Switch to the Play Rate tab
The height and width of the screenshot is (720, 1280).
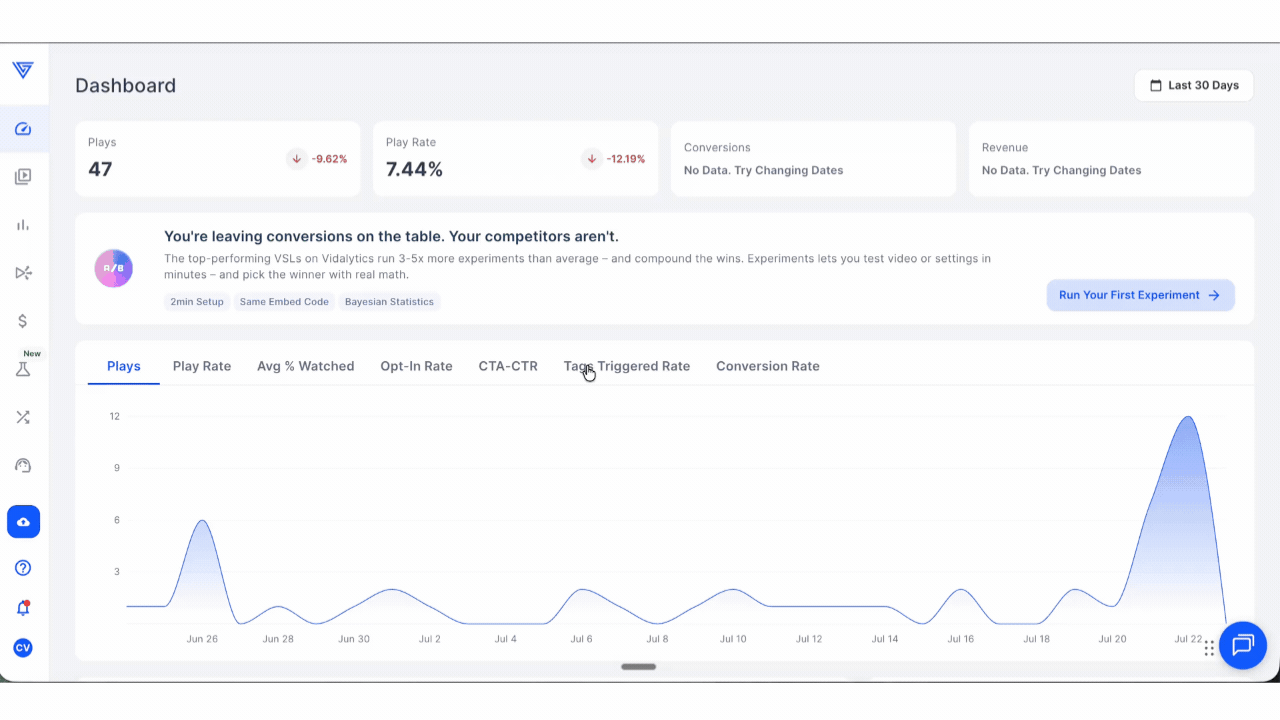(x=202, y=366)
